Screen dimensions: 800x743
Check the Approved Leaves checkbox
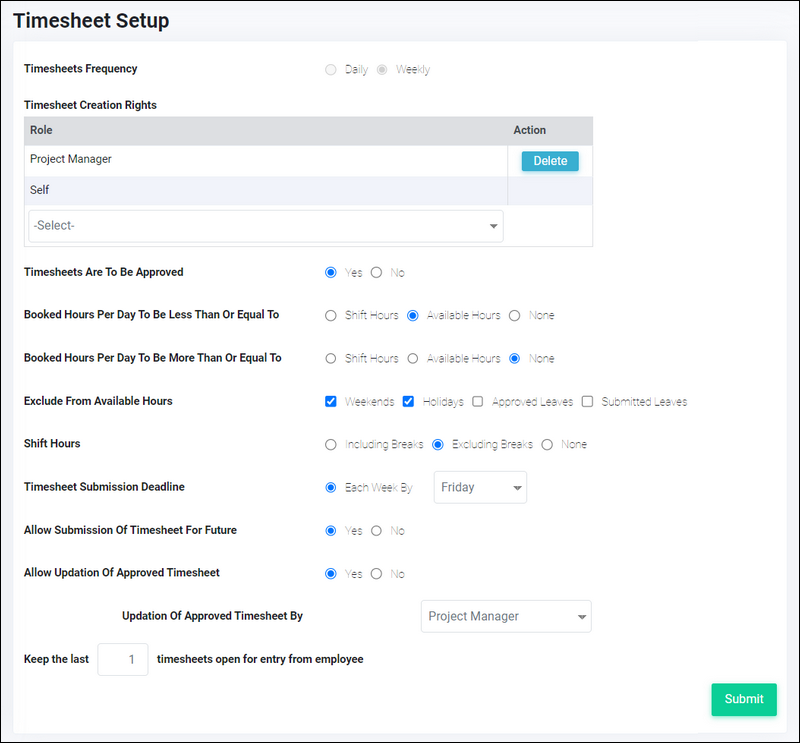[478, 401]
